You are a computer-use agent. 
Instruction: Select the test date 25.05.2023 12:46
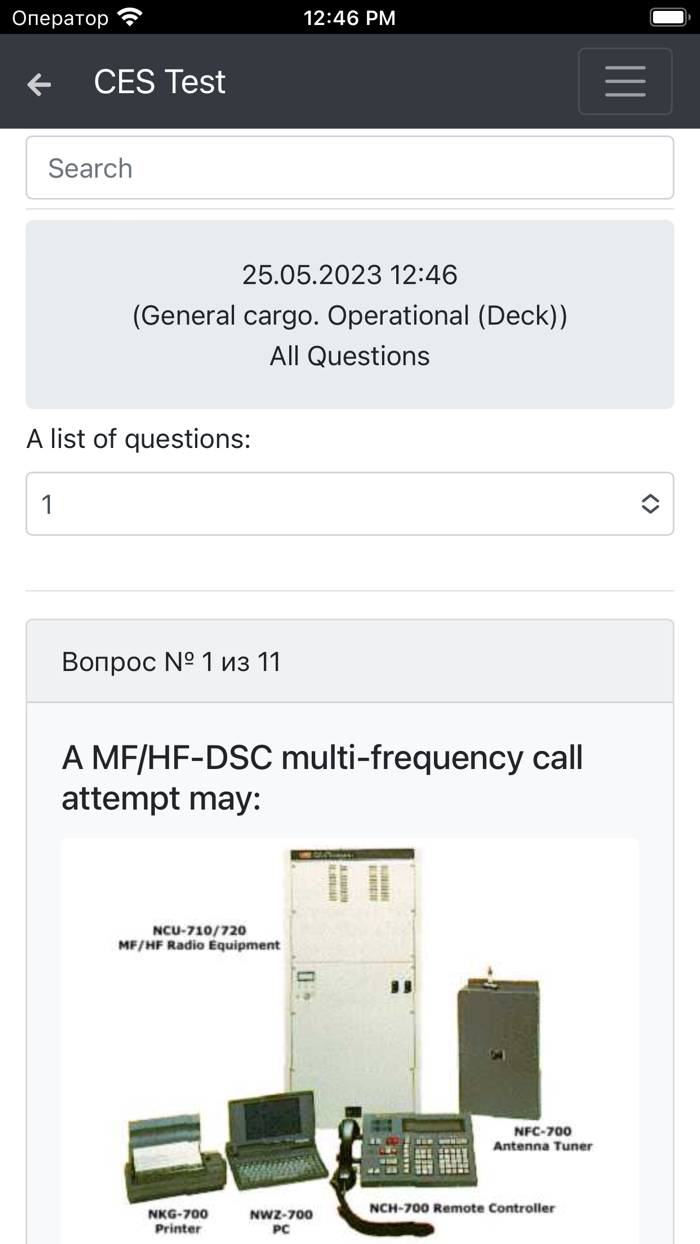pos(349,274)
